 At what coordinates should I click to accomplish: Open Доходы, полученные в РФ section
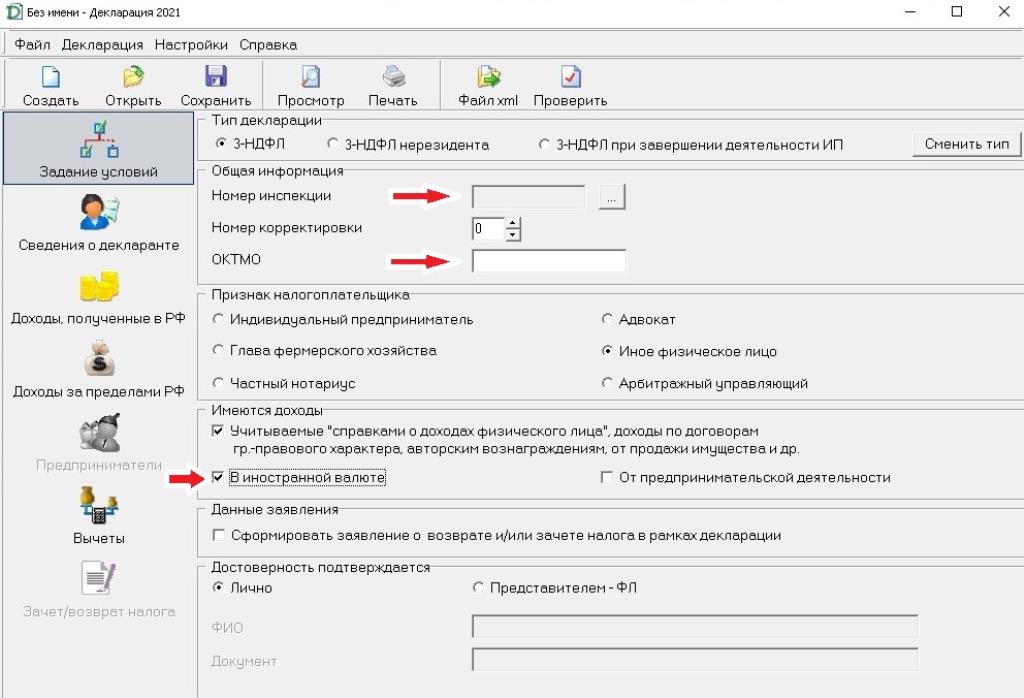click(x=99, y=297)
